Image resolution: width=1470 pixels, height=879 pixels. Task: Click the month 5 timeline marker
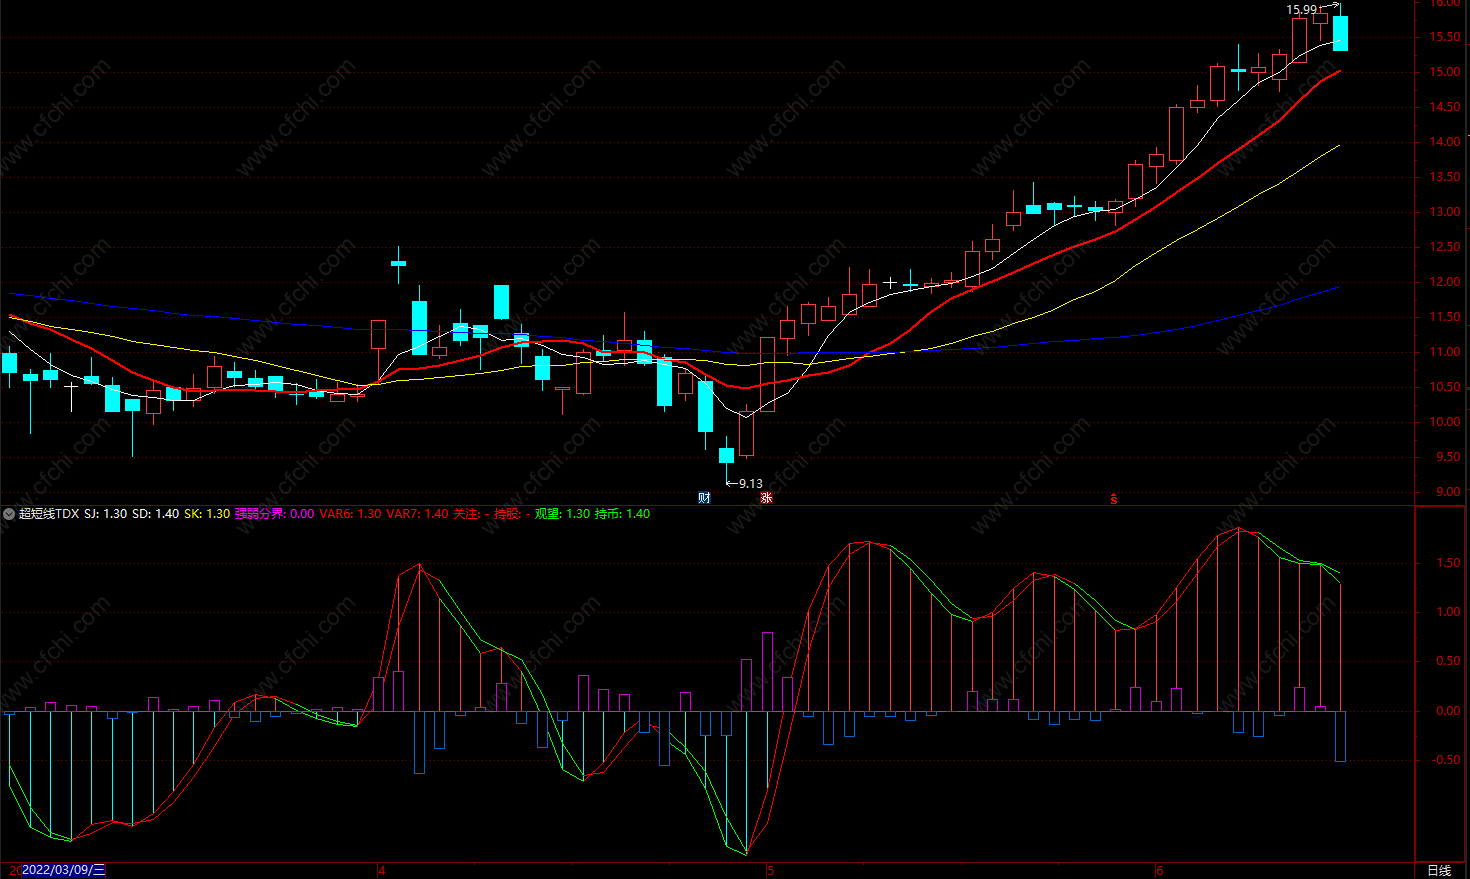[x=770, y=870]
